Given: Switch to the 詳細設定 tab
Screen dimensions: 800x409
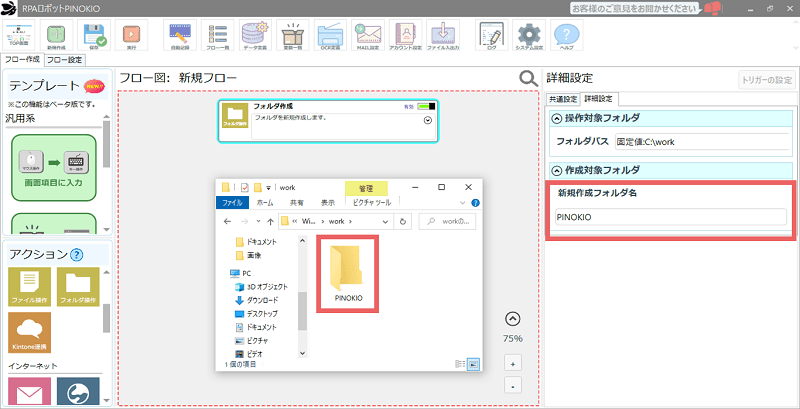Looking at the screenshot, I should tap(598, 98).
